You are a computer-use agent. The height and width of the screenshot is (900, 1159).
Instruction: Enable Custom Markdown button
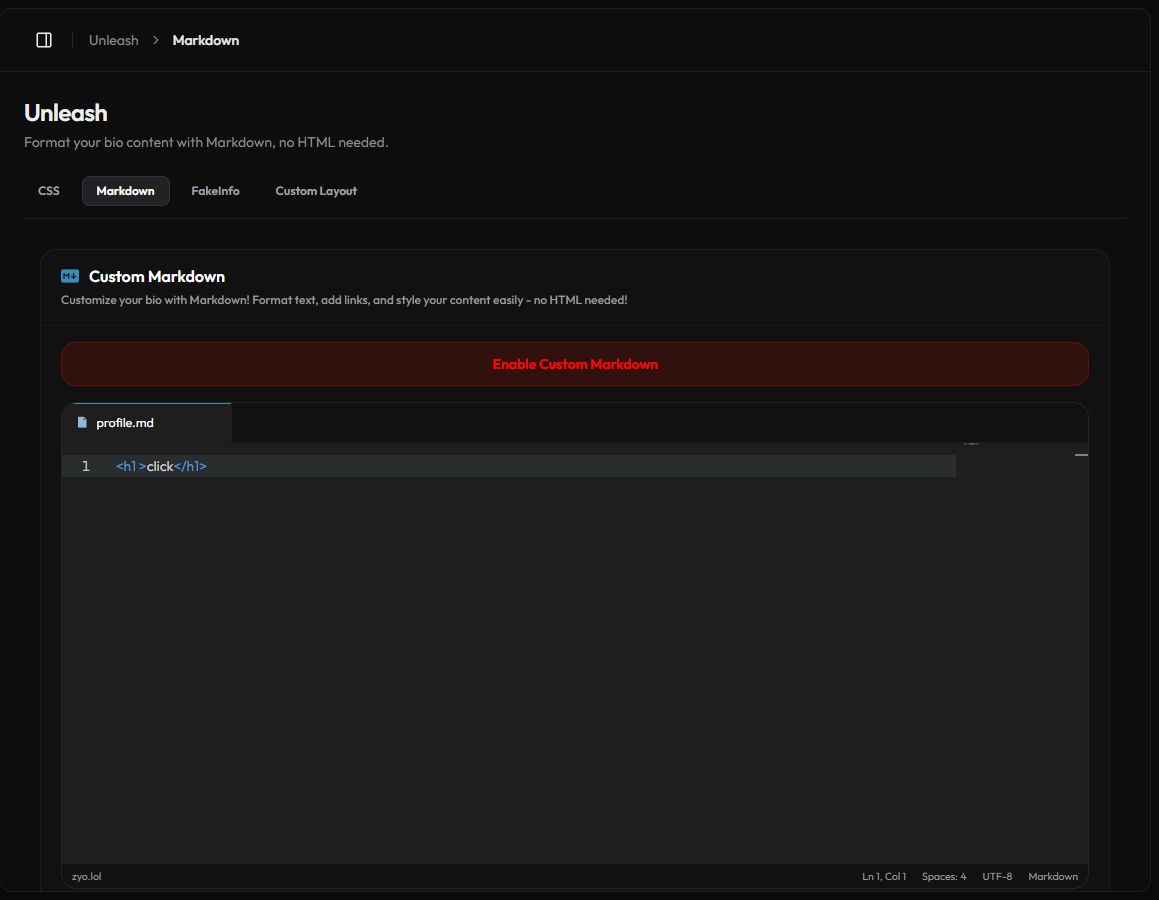pyautogui.click(x=574, y=364)
